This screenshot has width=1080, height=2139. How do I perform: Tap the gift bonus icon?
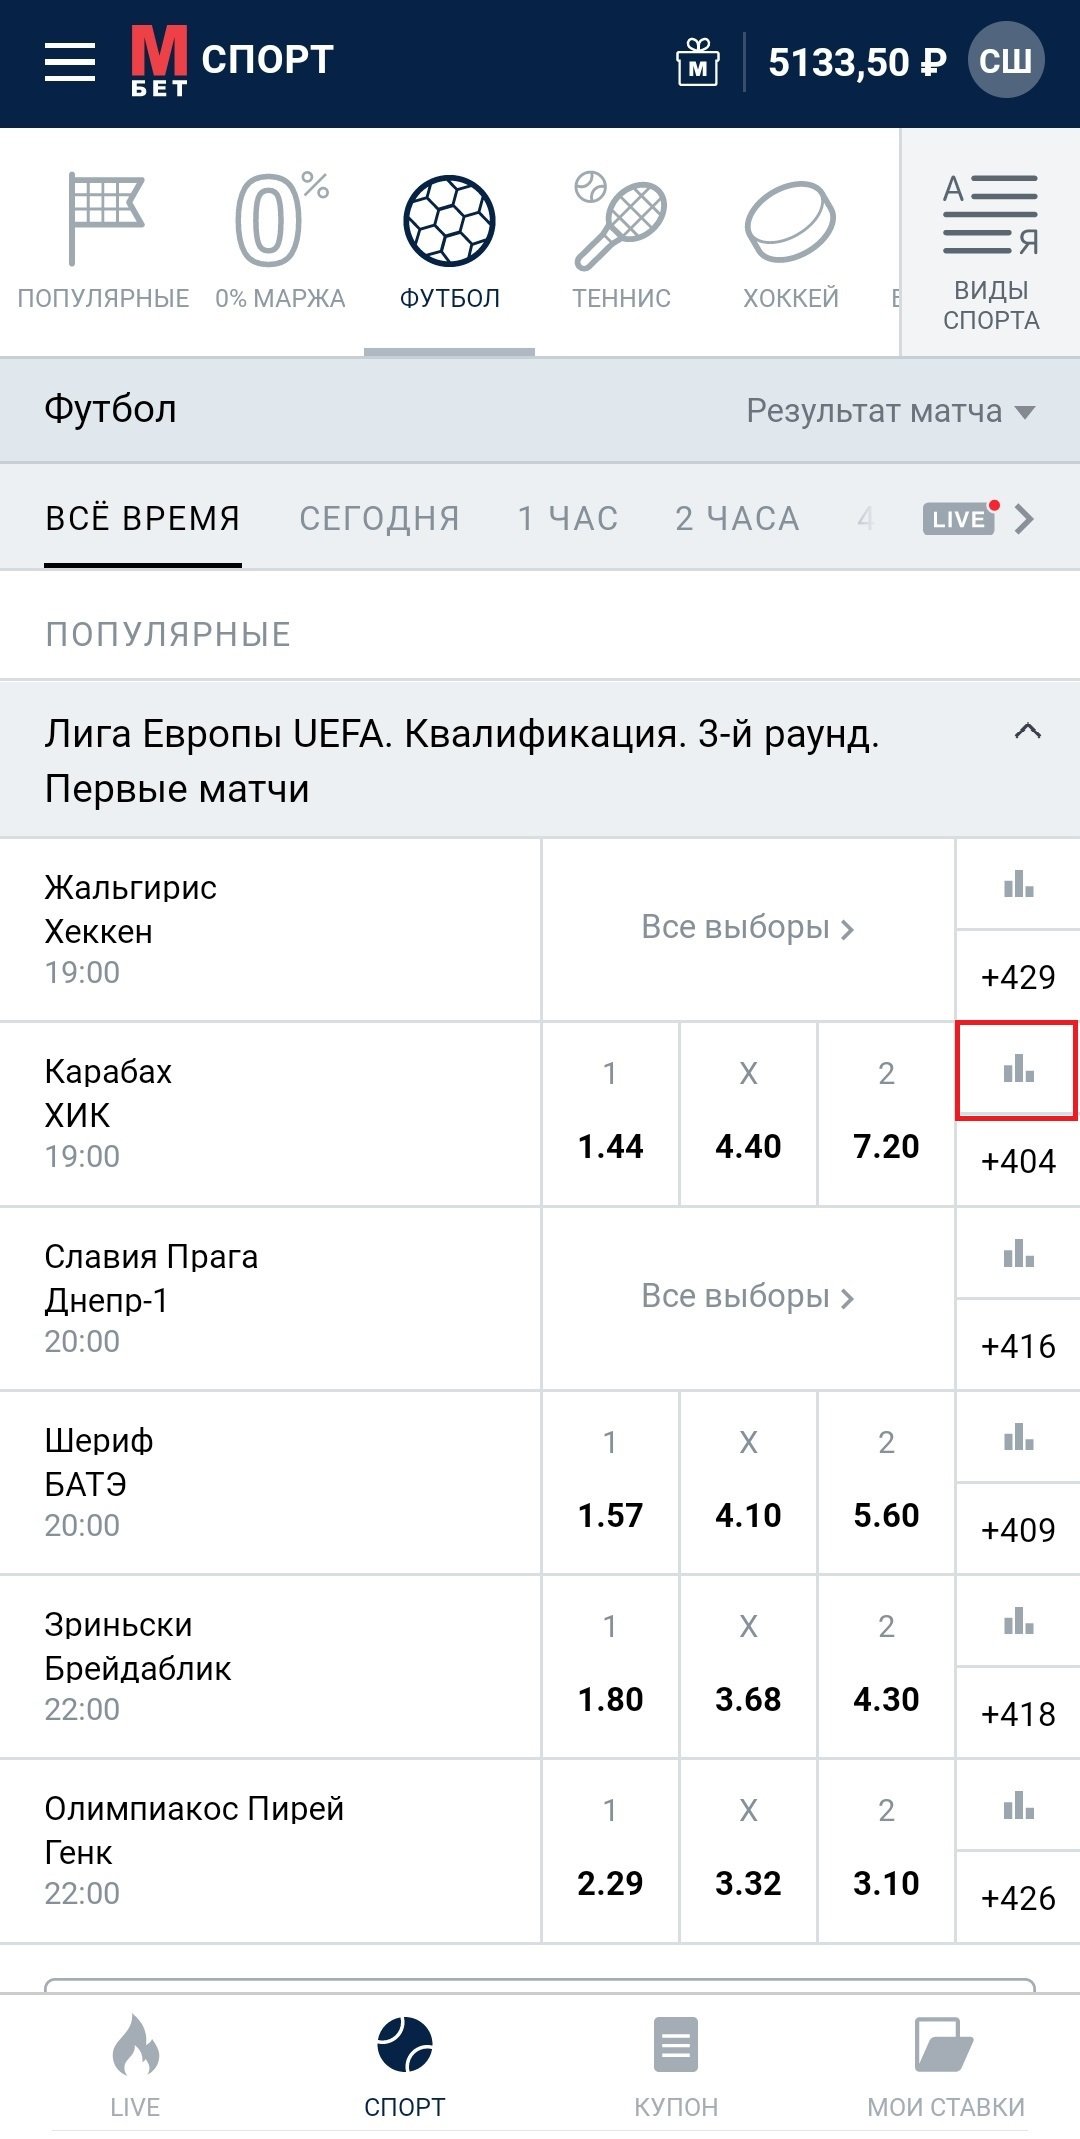click(x=698, y=62)
